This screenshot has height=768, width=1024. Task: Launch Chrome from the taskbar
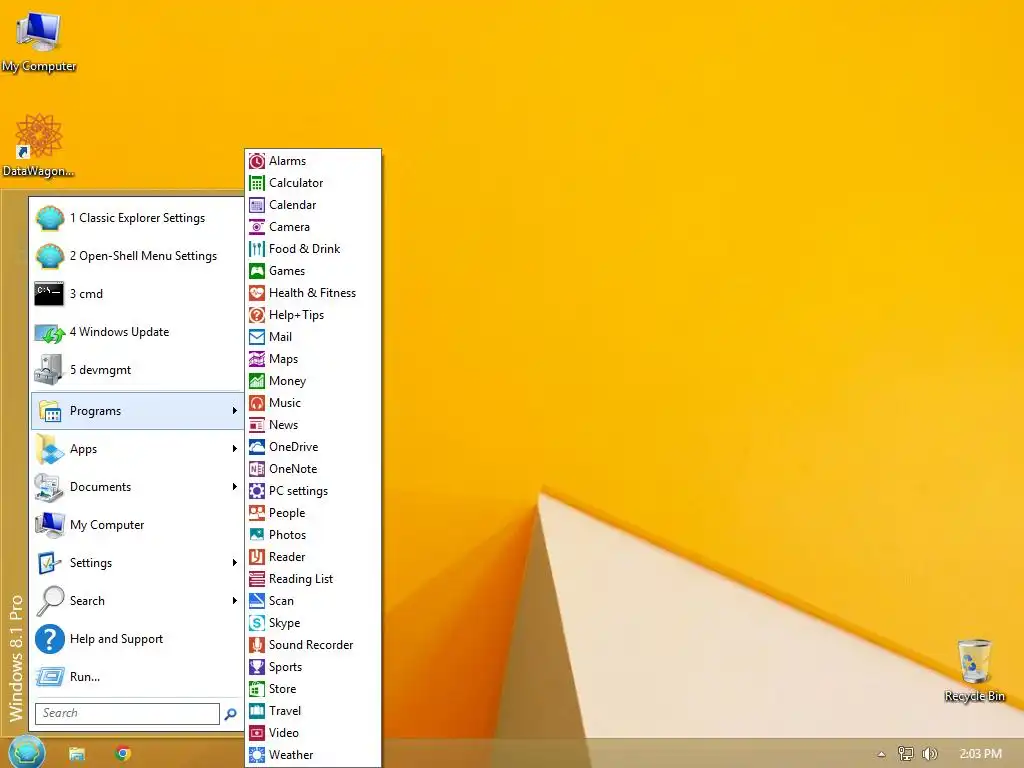tap(123, 754)
